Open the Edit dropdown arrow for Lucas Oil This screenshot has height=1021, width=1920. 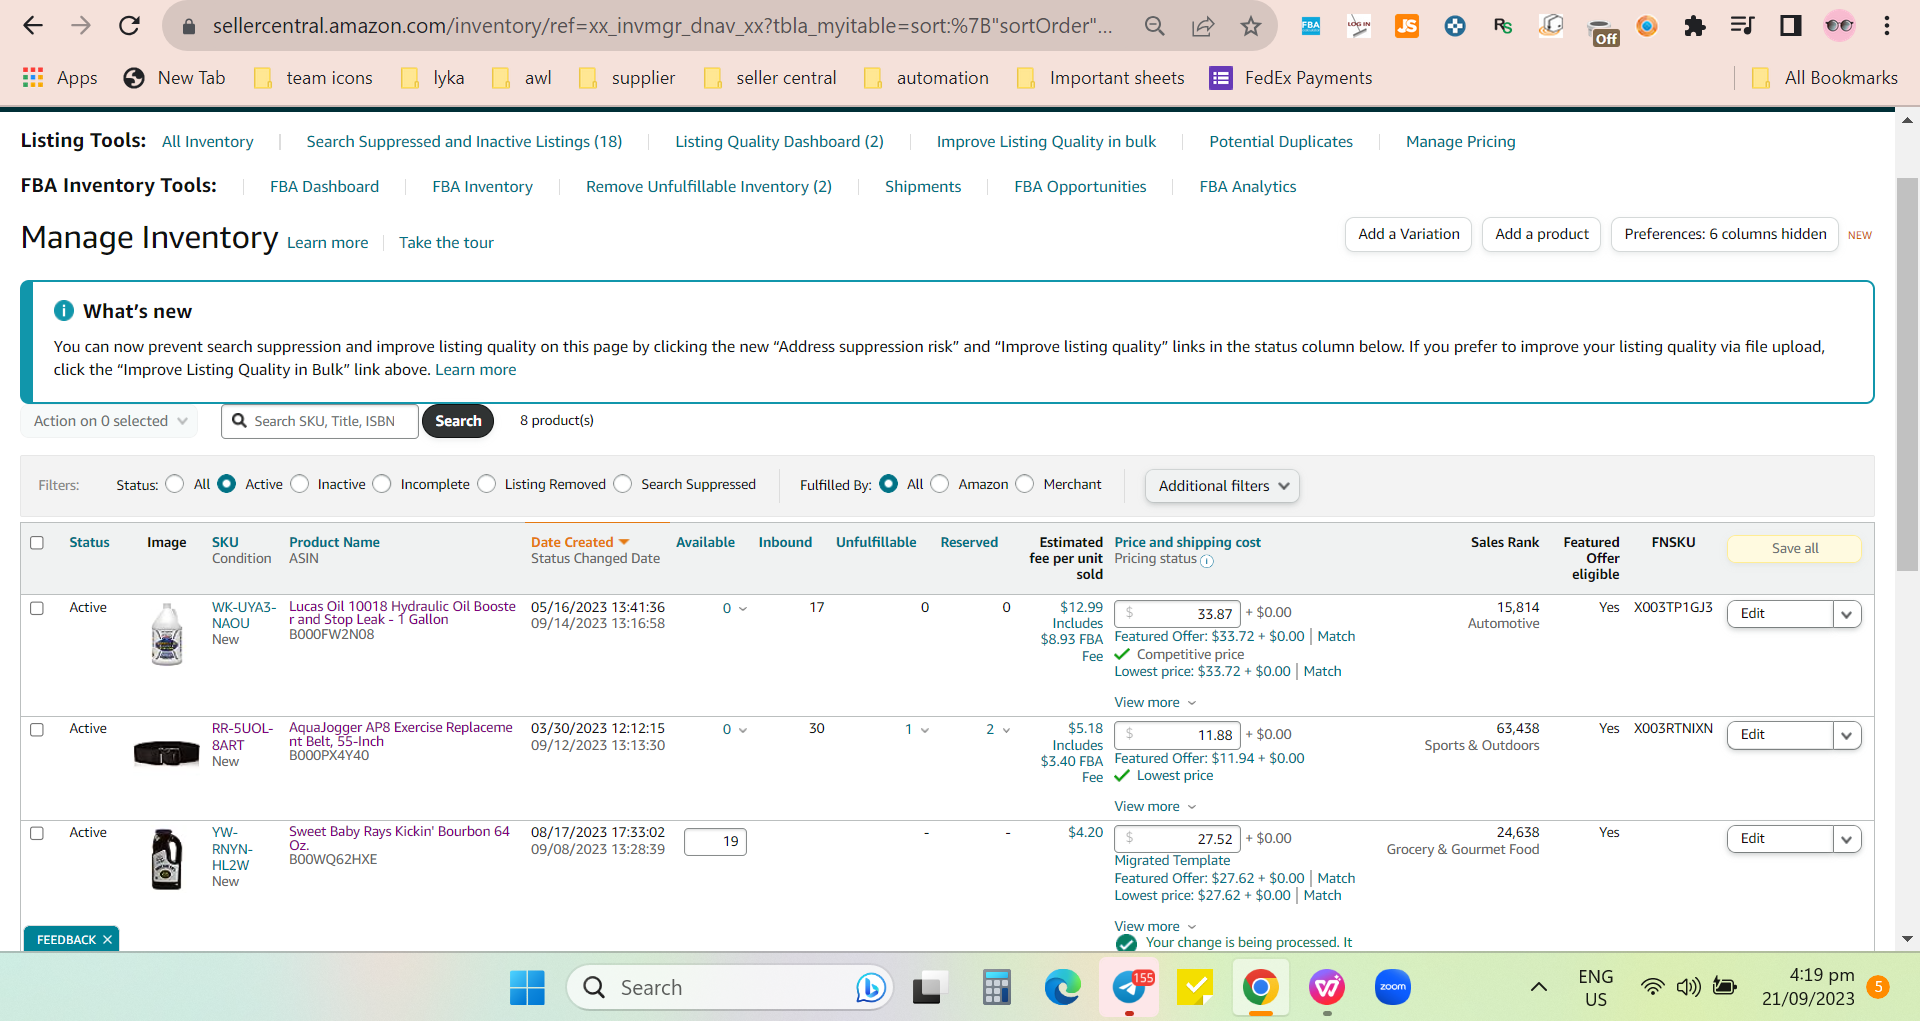1847,614
